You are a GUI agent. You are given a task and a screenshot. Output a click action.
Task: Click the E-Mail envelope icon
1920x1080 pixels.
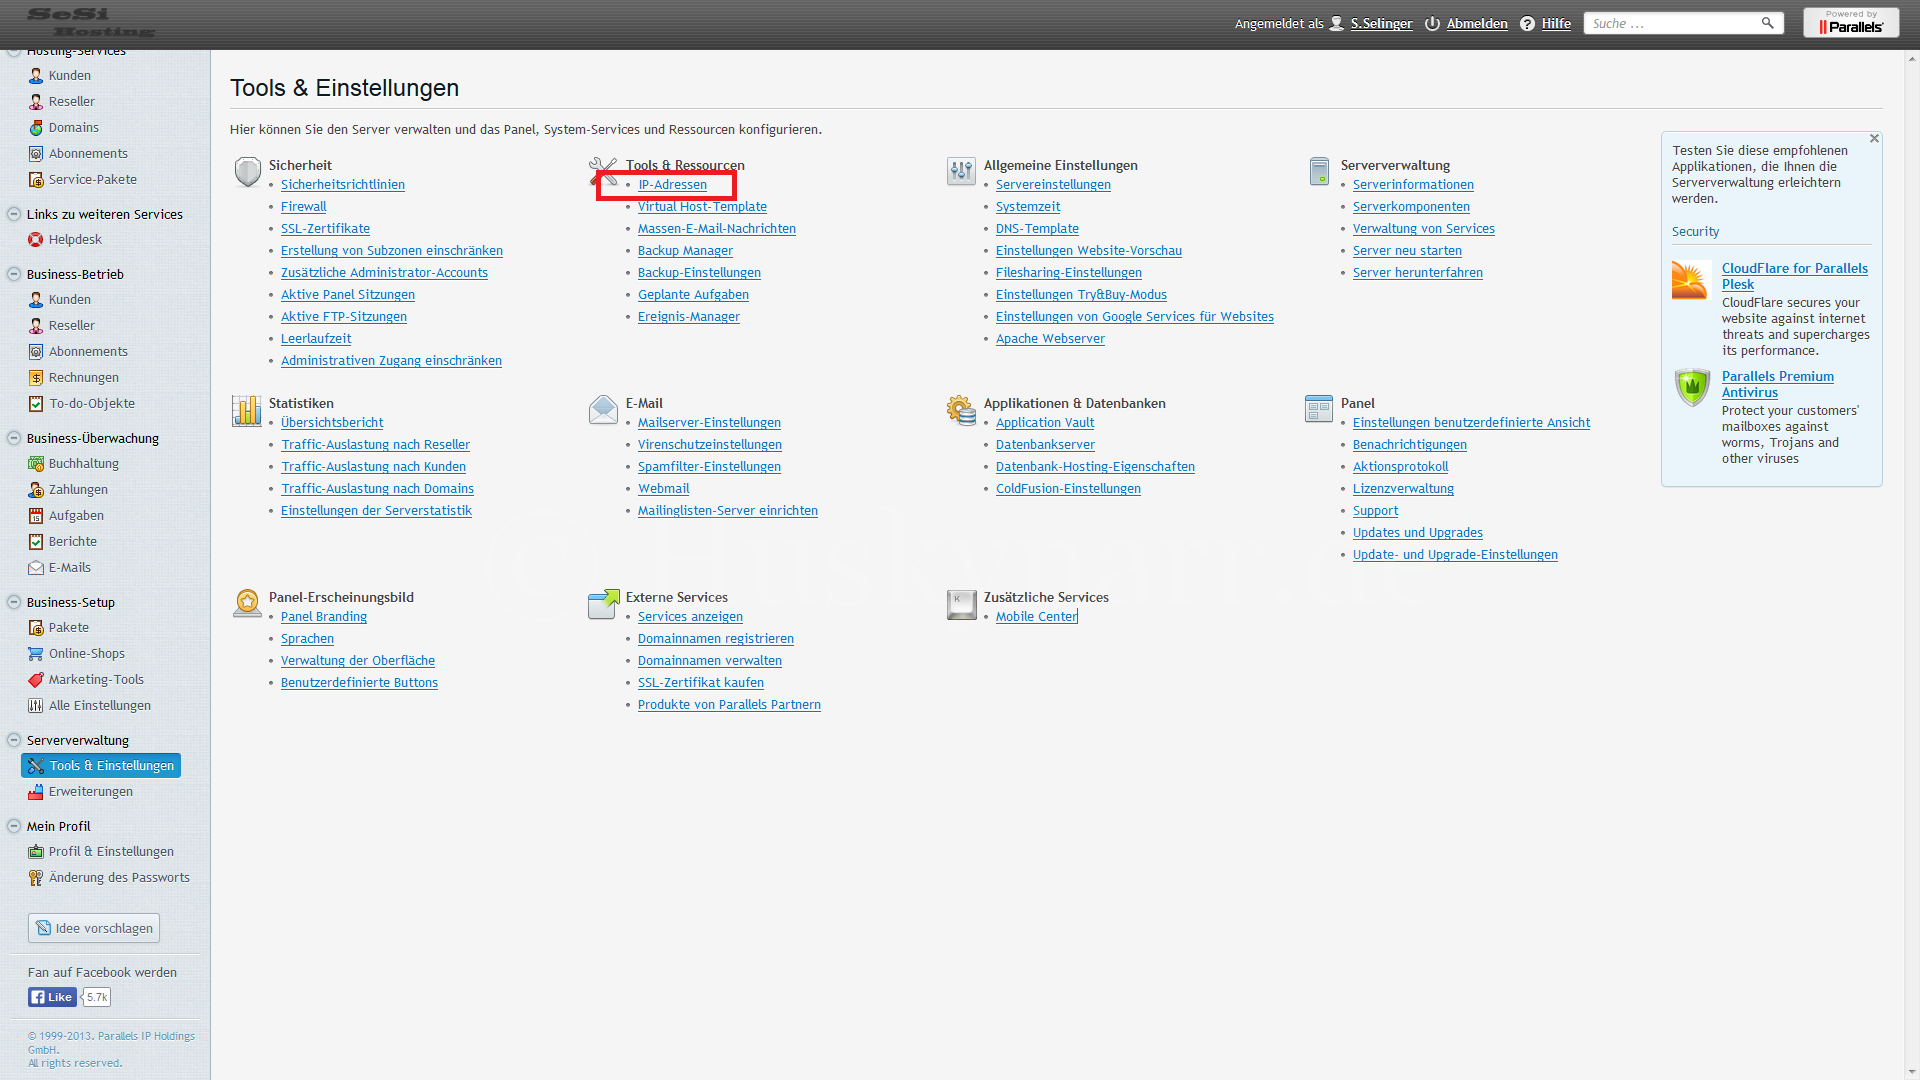point(603,410)
